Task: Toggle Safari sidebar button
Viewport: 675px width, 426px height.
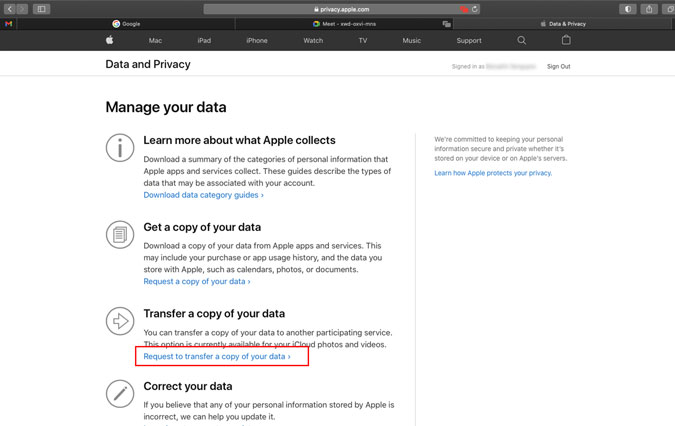Action: tap(41, 9)
